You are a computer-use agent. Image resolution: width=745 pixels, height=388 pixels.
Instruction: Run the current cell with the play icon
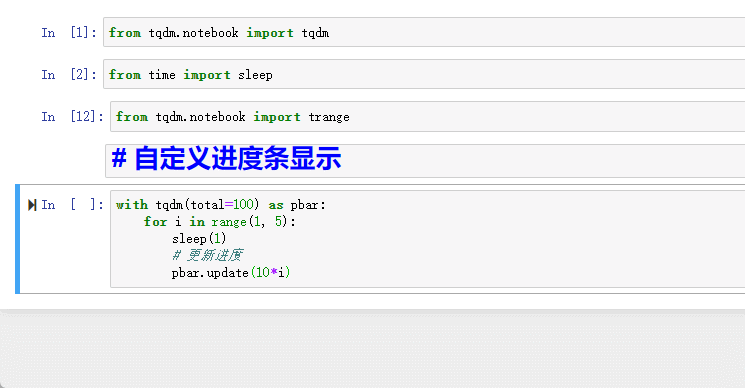32,205
